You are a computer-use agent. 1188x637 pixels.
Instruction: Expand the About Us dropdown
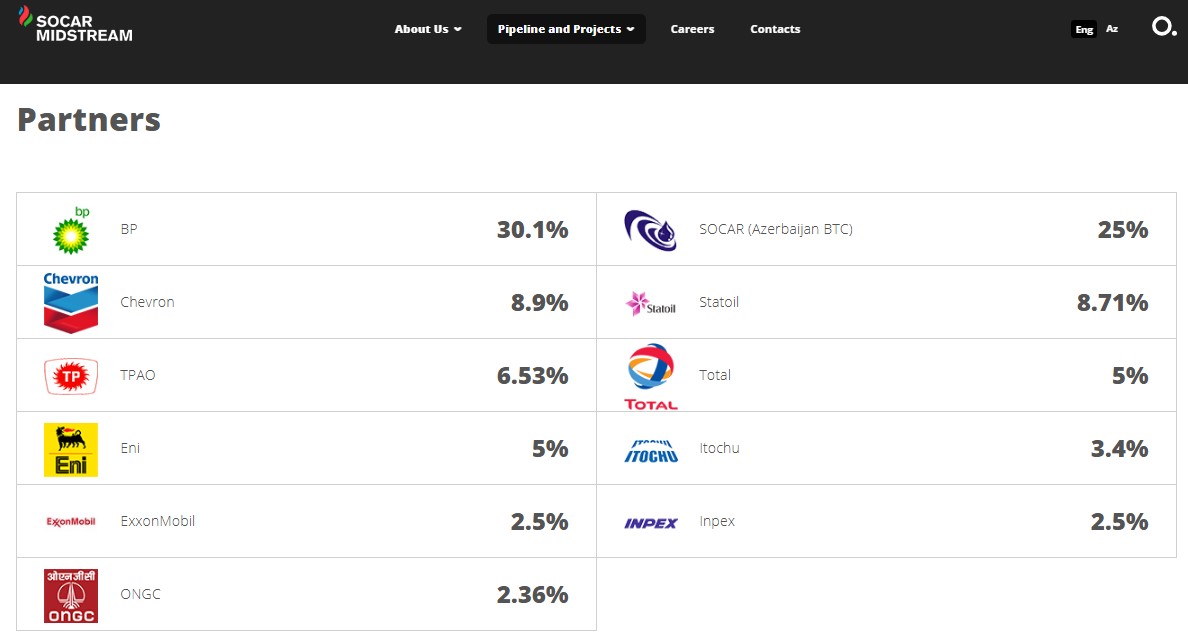(428, 29)
